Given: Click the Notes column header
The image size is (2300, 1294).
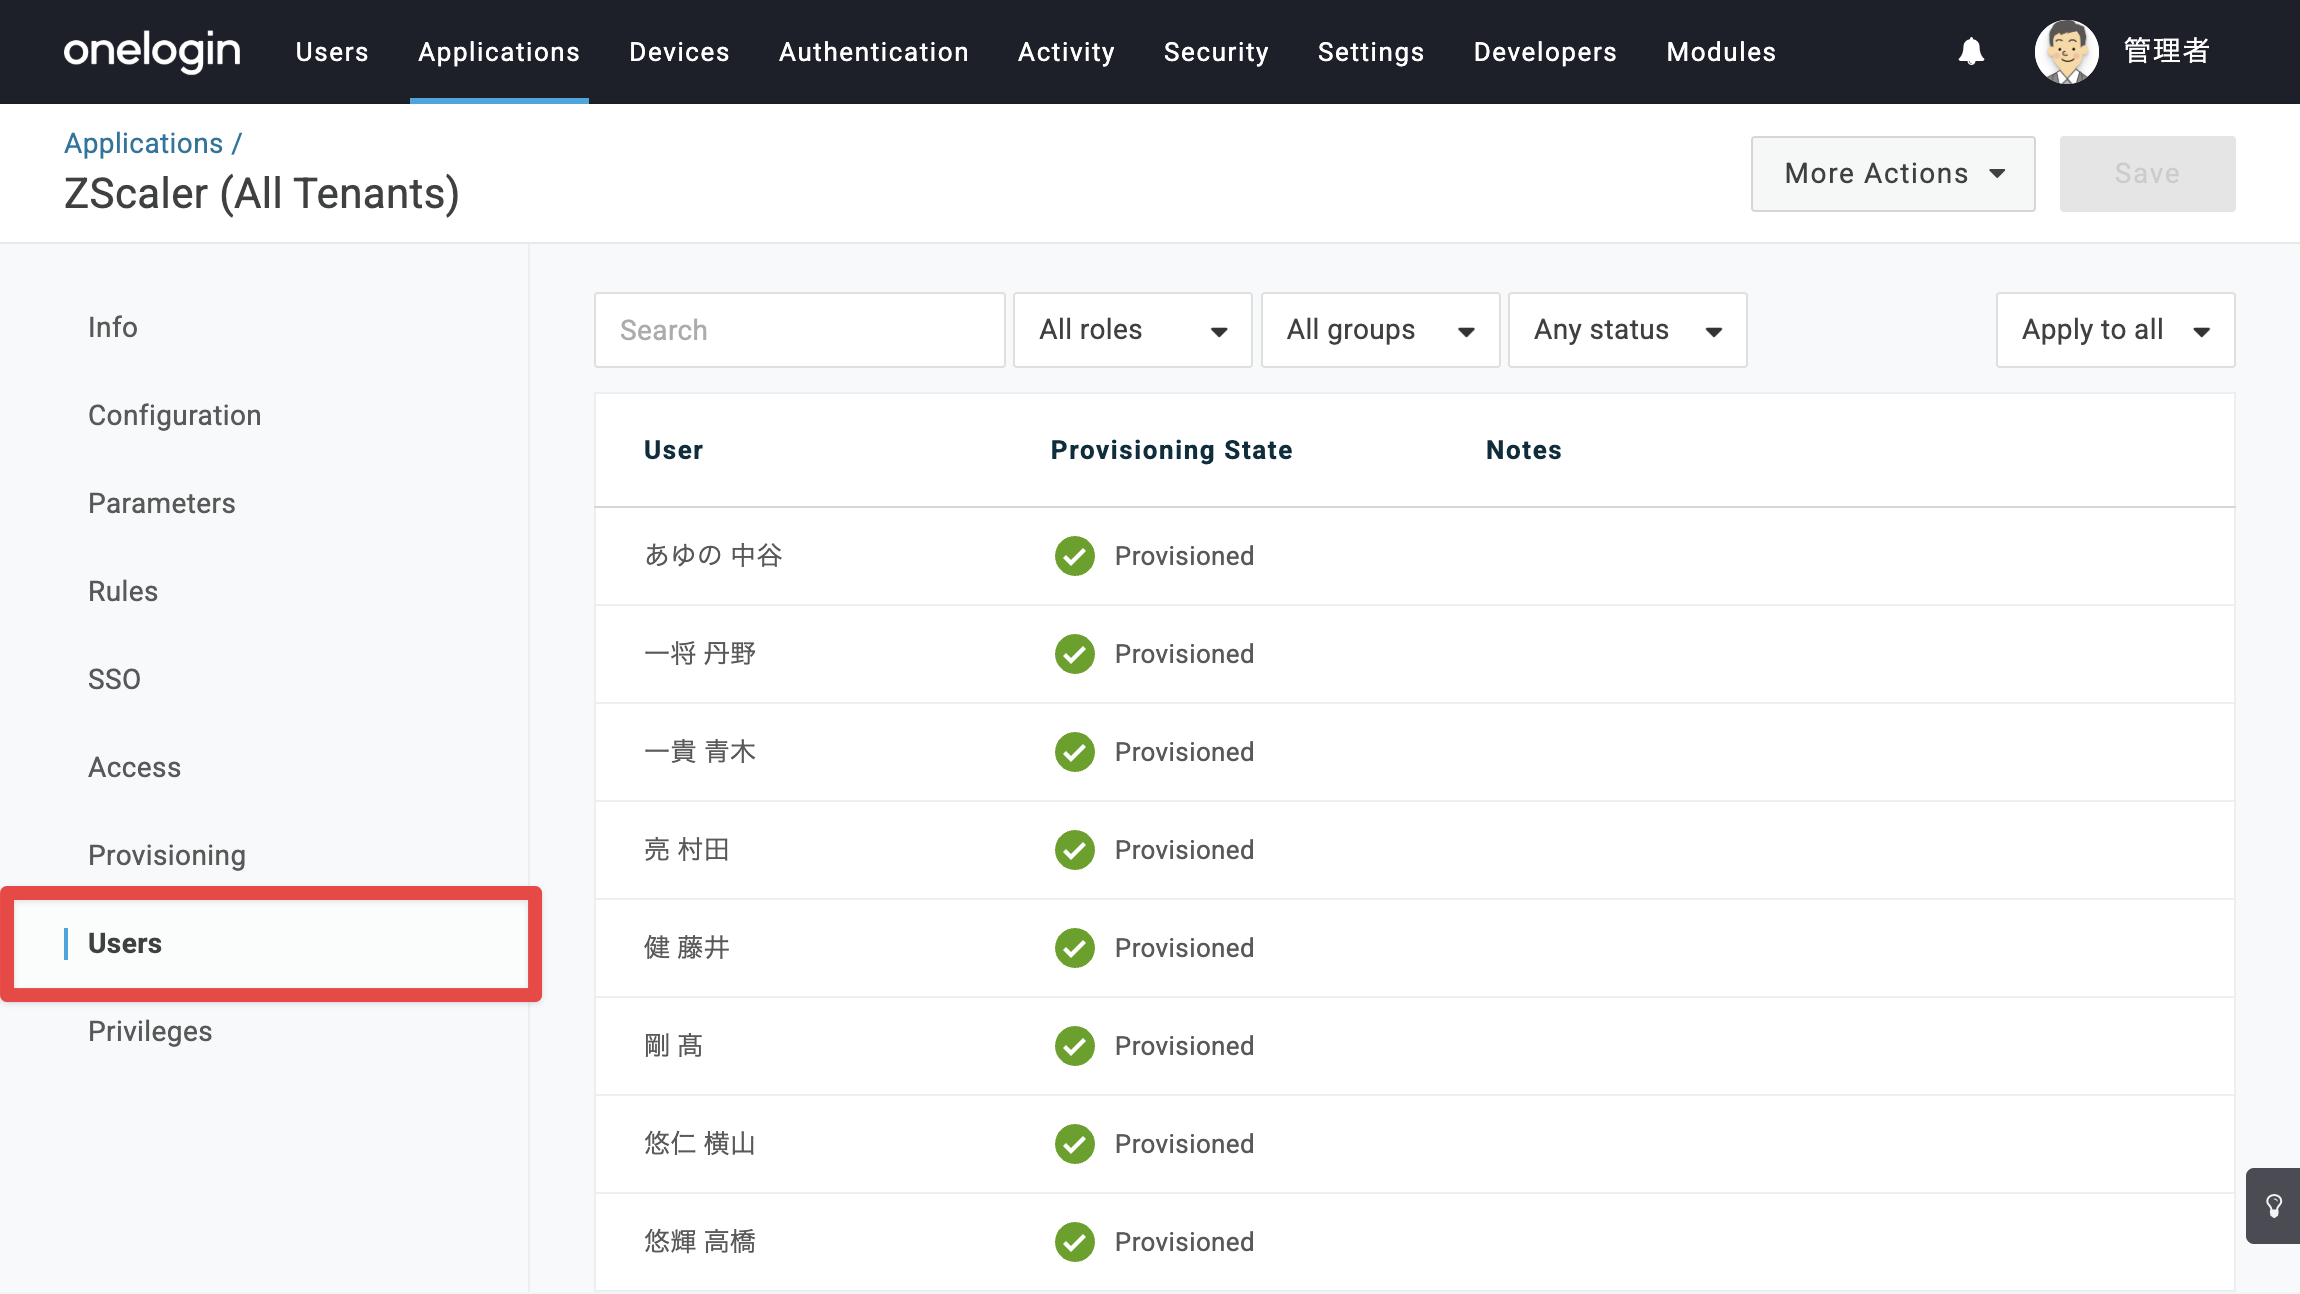Looking at the screenshot, I should (1523, 450).
